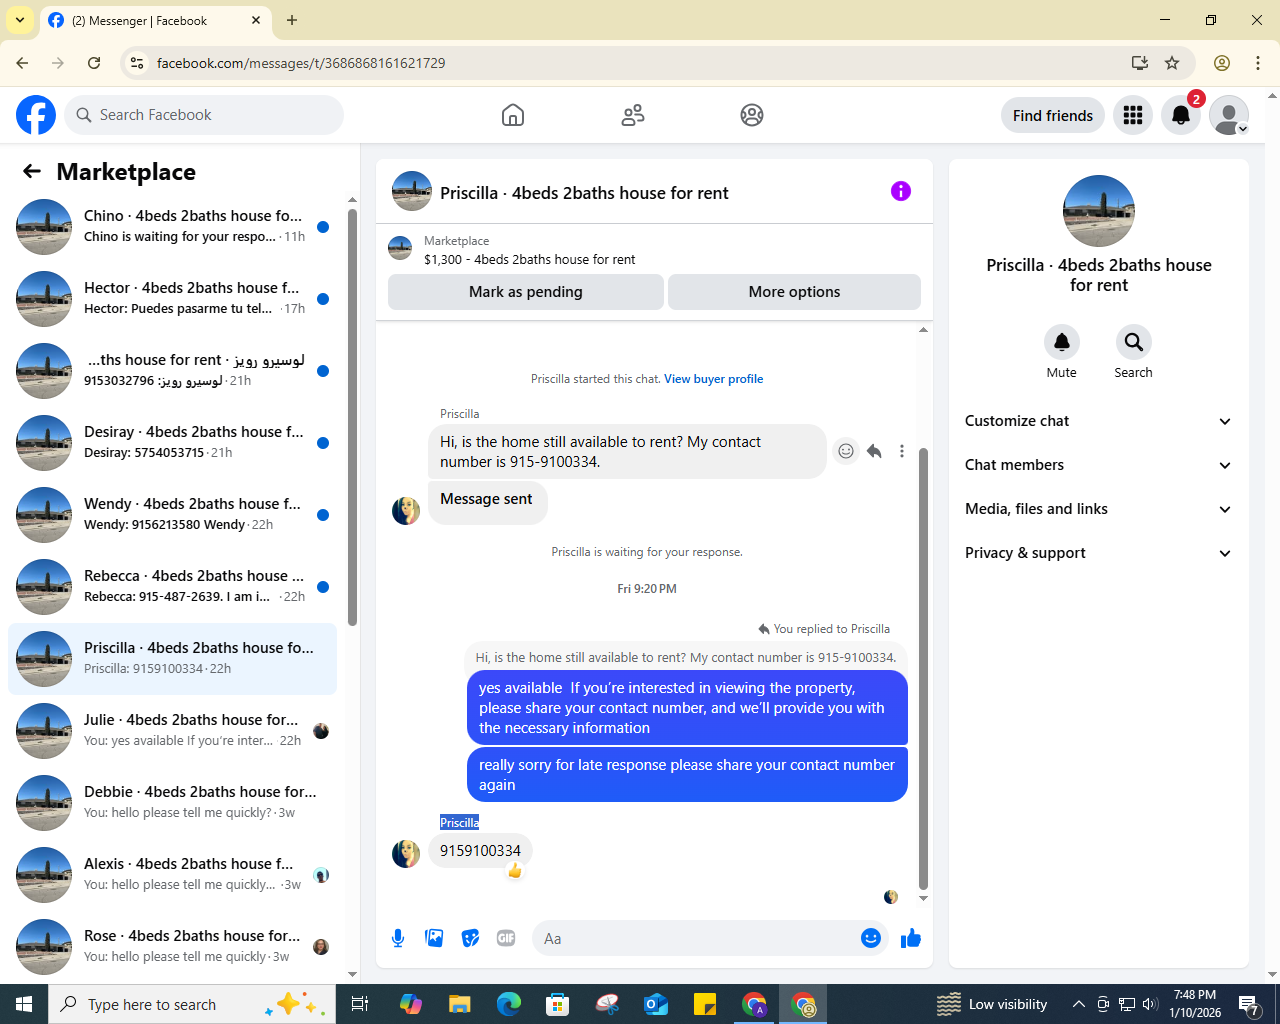Open the install app icon in address bar
The width and height of the screenshot is (1280, 1024).
(x=1139, y=63)
